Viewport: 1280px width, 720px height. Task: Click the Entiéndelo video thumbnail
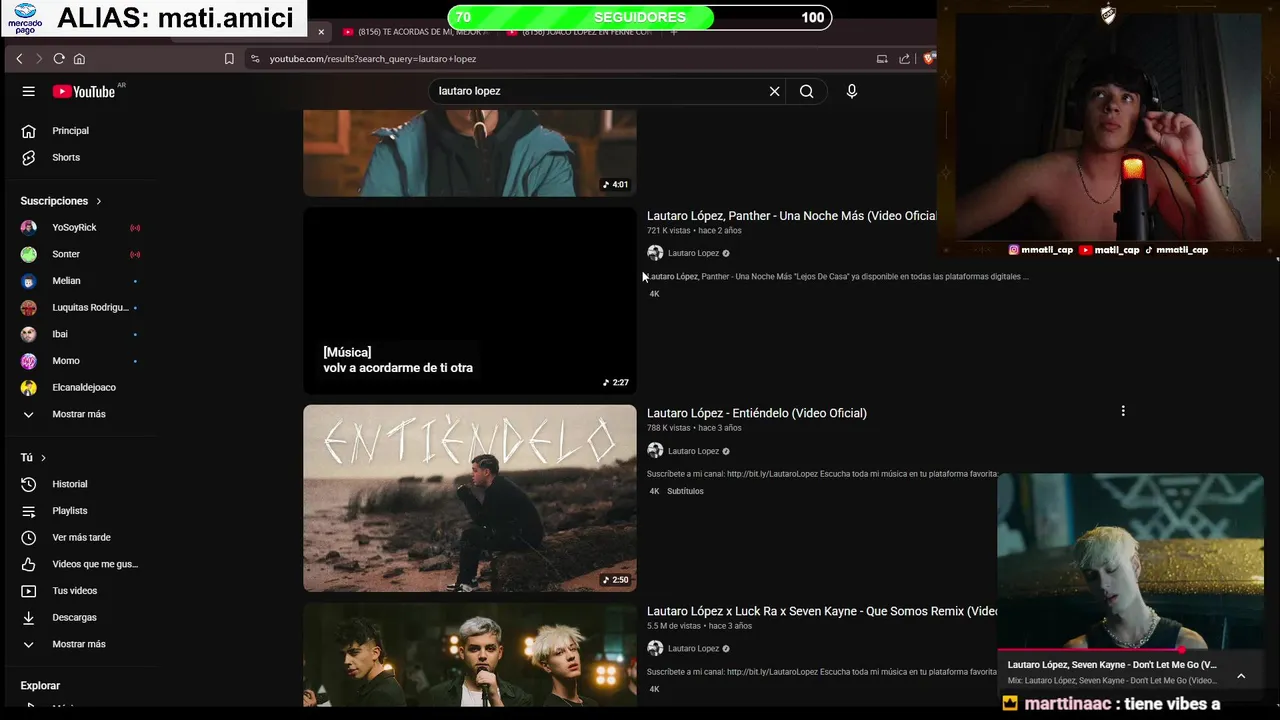click(470, 498)
